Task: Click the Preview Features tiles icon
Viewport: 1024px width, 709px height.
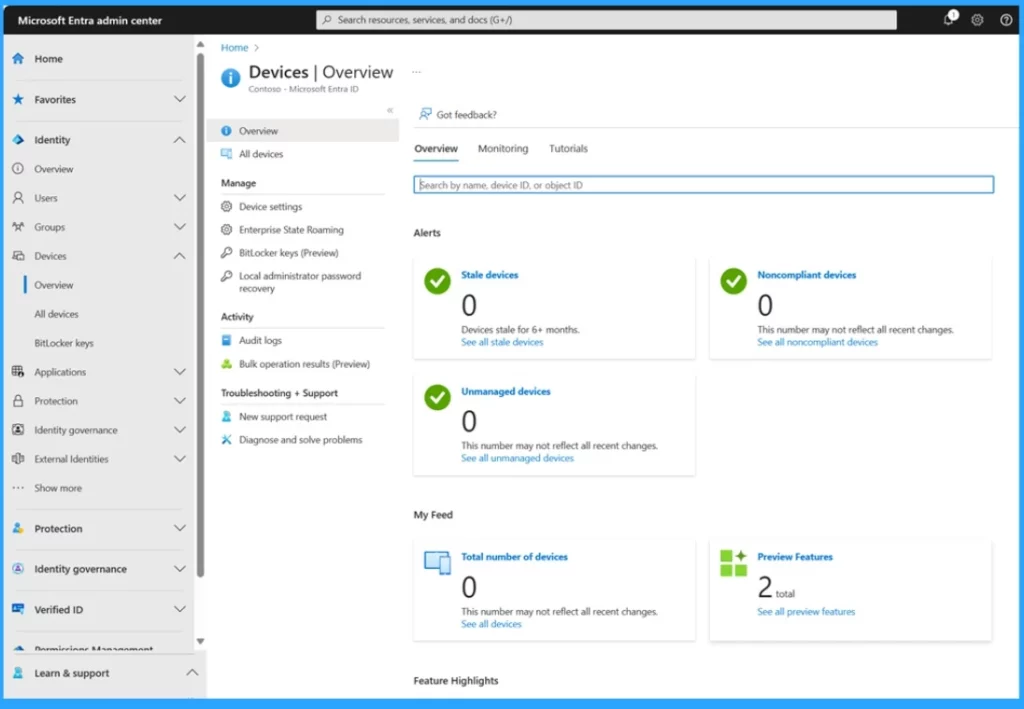Action: (733, 563)
